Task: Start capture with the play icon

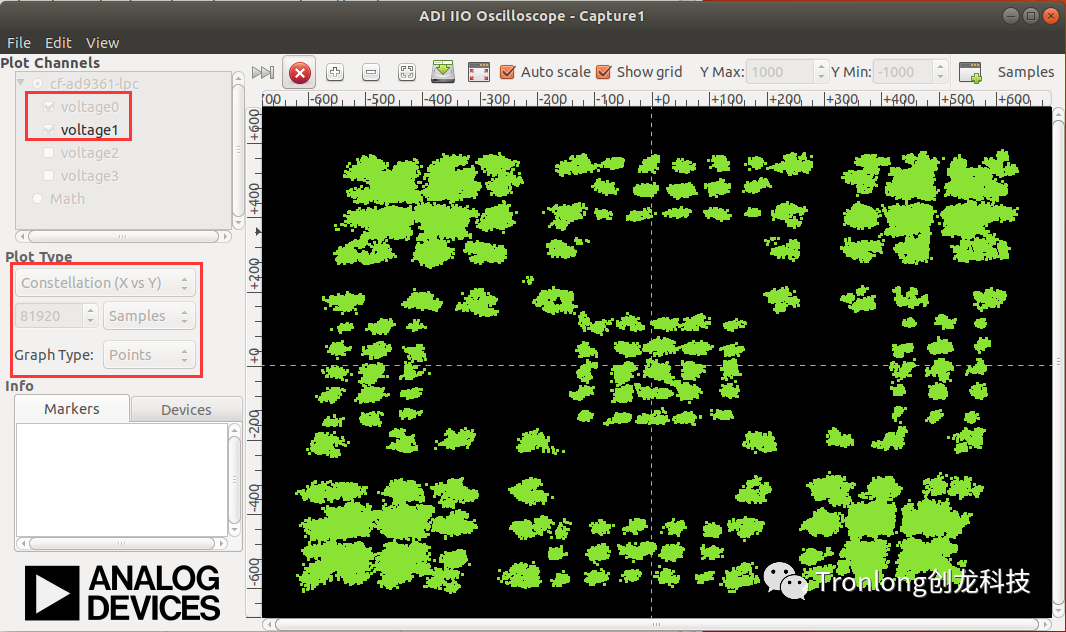Action: pyautogui.click(x=262, y=71)
